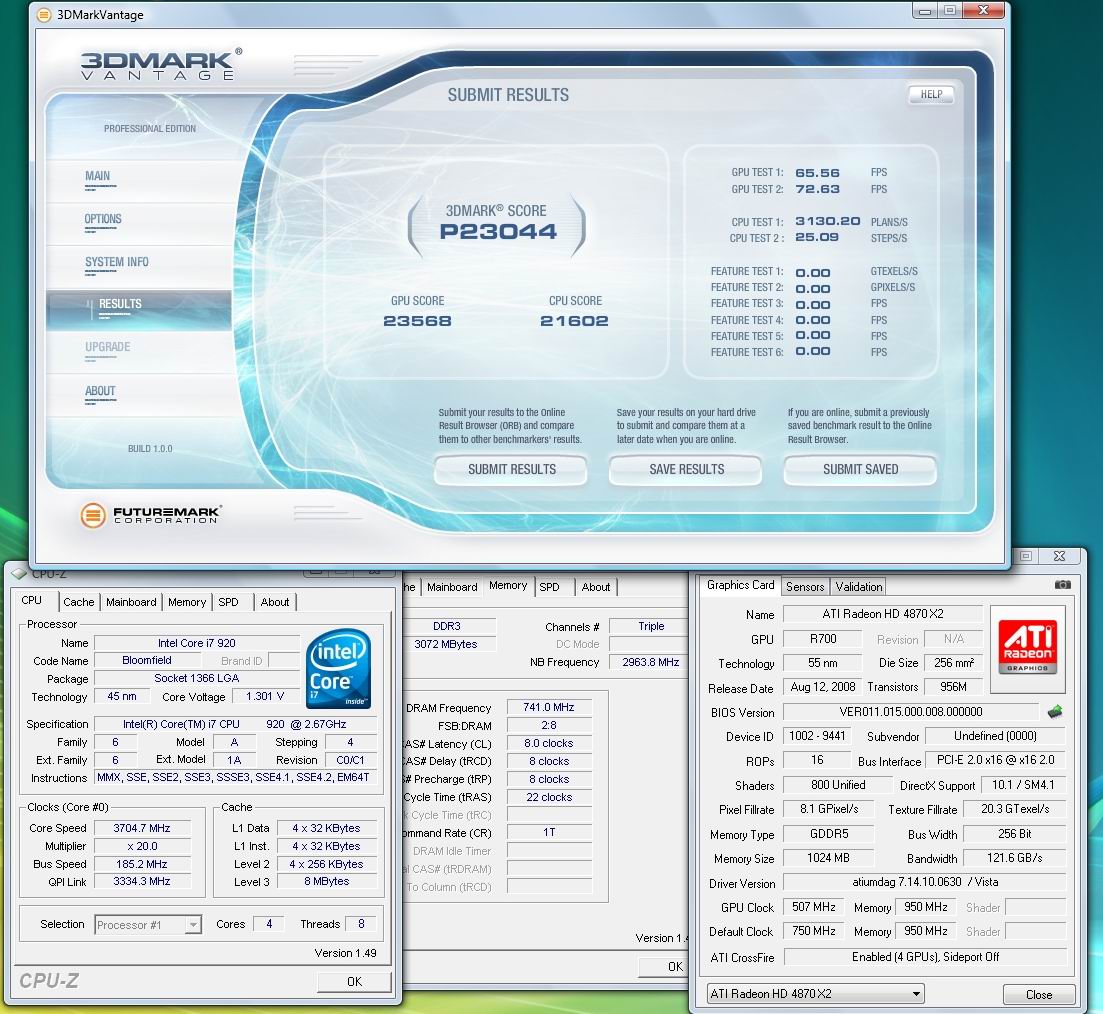Click the GPU score 23568 value

click(x=417, y=321)
